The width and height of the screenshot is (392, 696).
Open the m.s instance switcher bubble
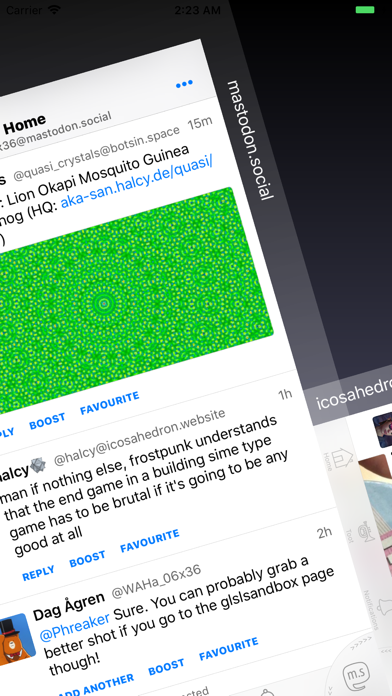(357, 676)
